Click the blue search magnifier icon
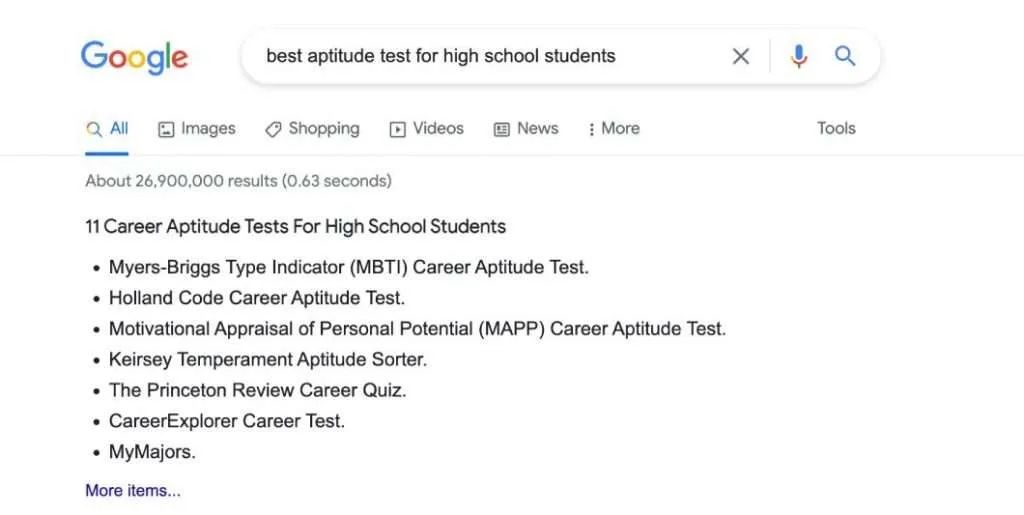1024x515 pixels. tap(845, 56)
